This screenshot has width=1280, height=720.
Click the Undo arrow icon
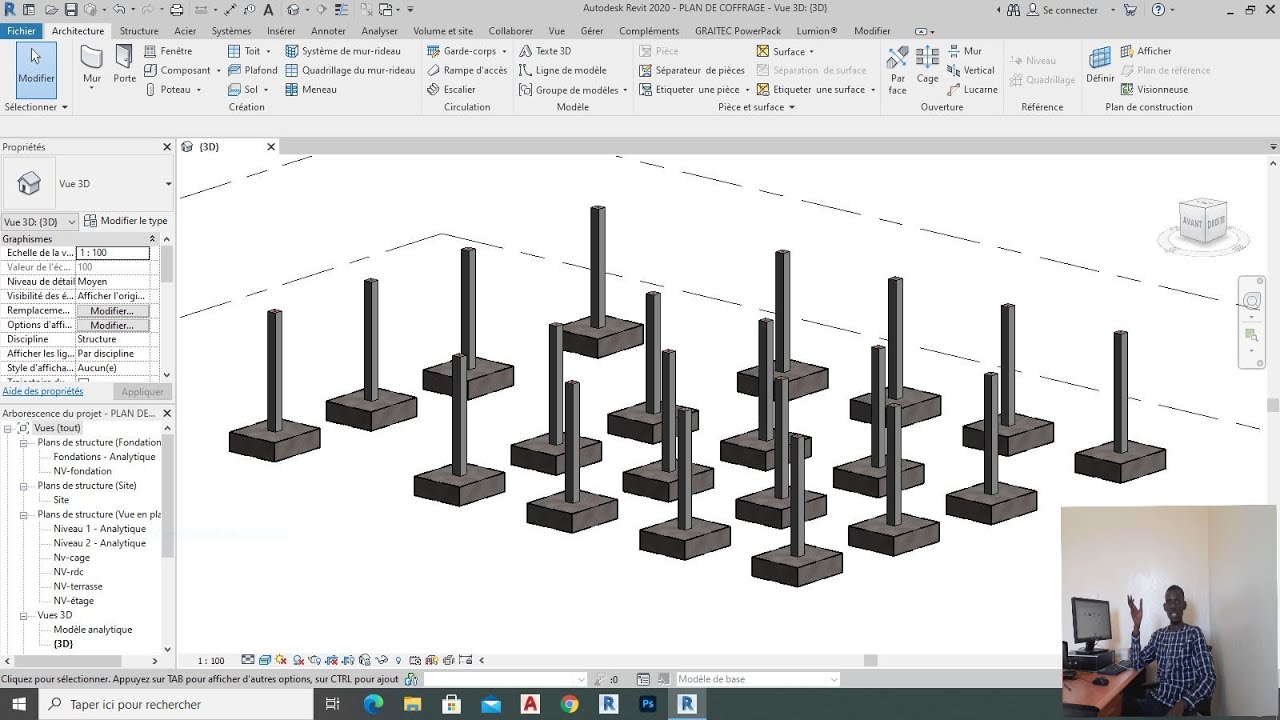tap(119, 9)
